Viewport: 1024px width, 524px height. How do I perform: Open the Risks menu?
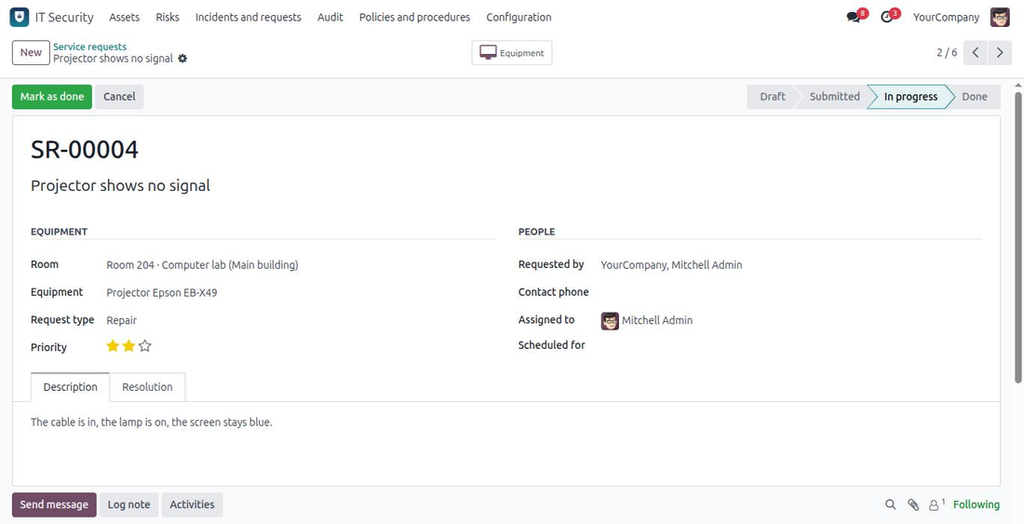tap(167, 17)
